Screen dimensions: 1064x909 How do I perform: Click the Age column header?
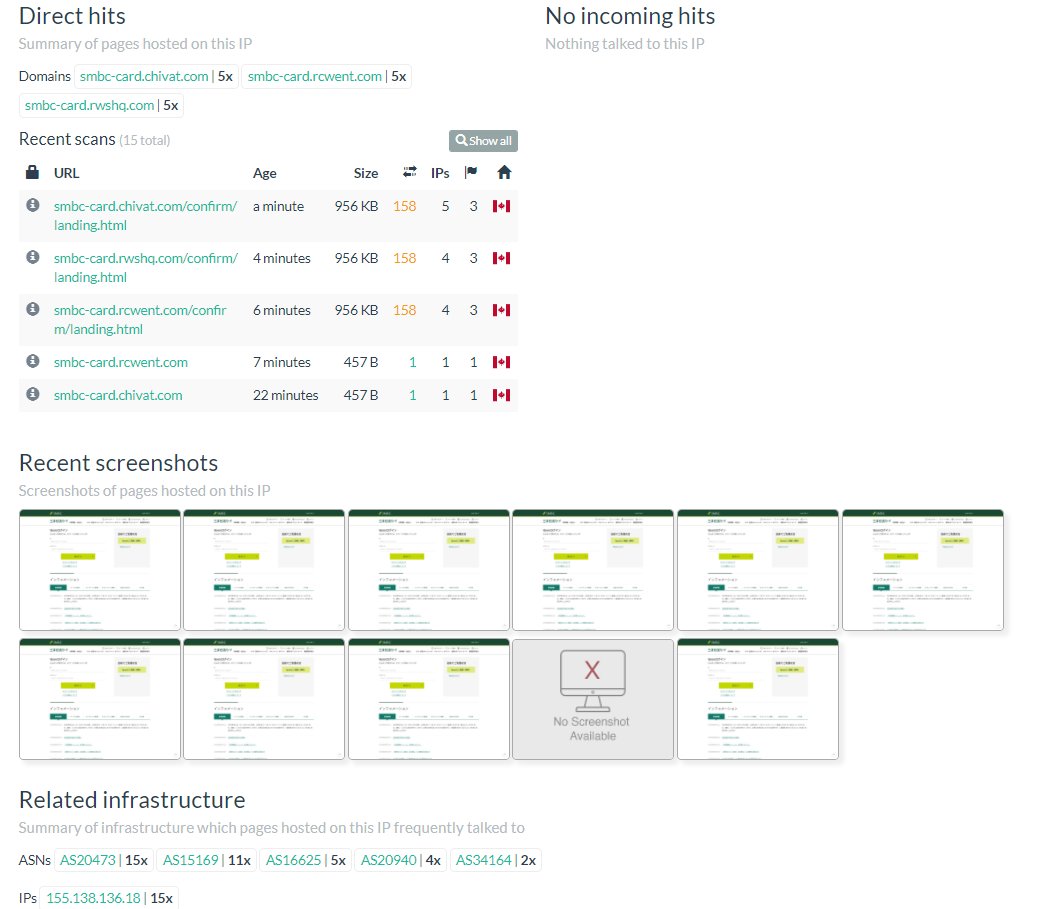coord(265,173)
